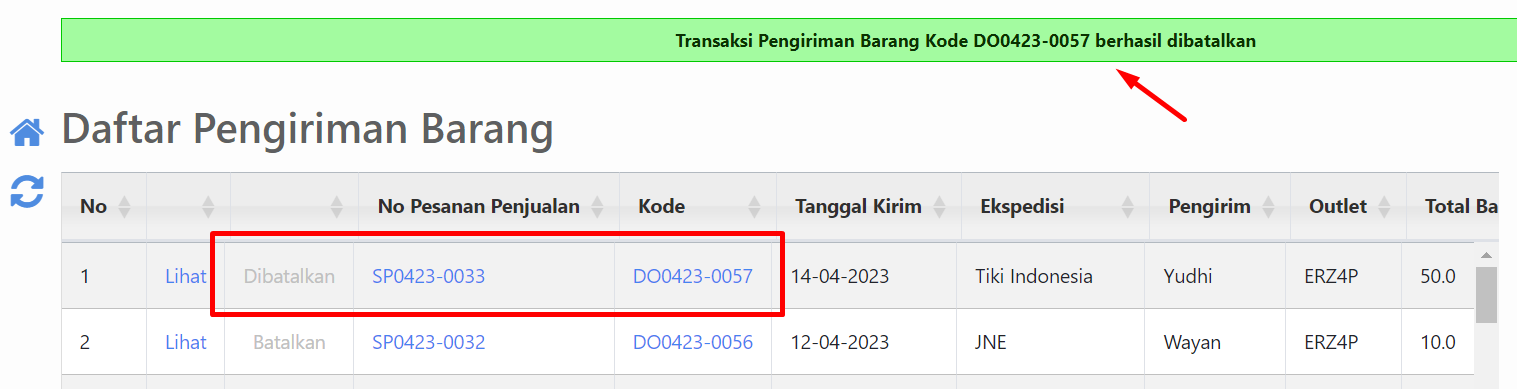The height and width of the screenshot is (389, 1517).
Task: Open delivery code DO0423-0057
Action: pyautogui.click(x=693, y=276)
